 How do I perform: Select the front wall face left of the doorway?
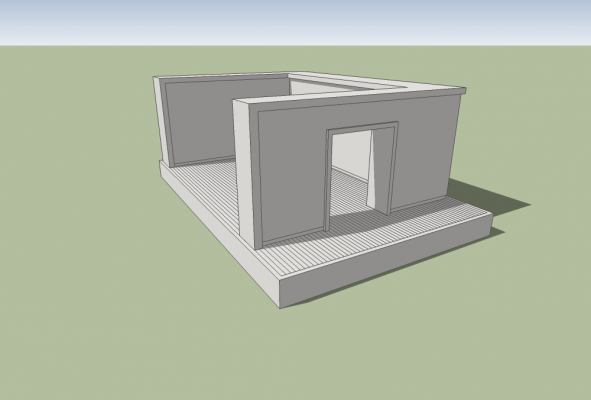[292, 177]
